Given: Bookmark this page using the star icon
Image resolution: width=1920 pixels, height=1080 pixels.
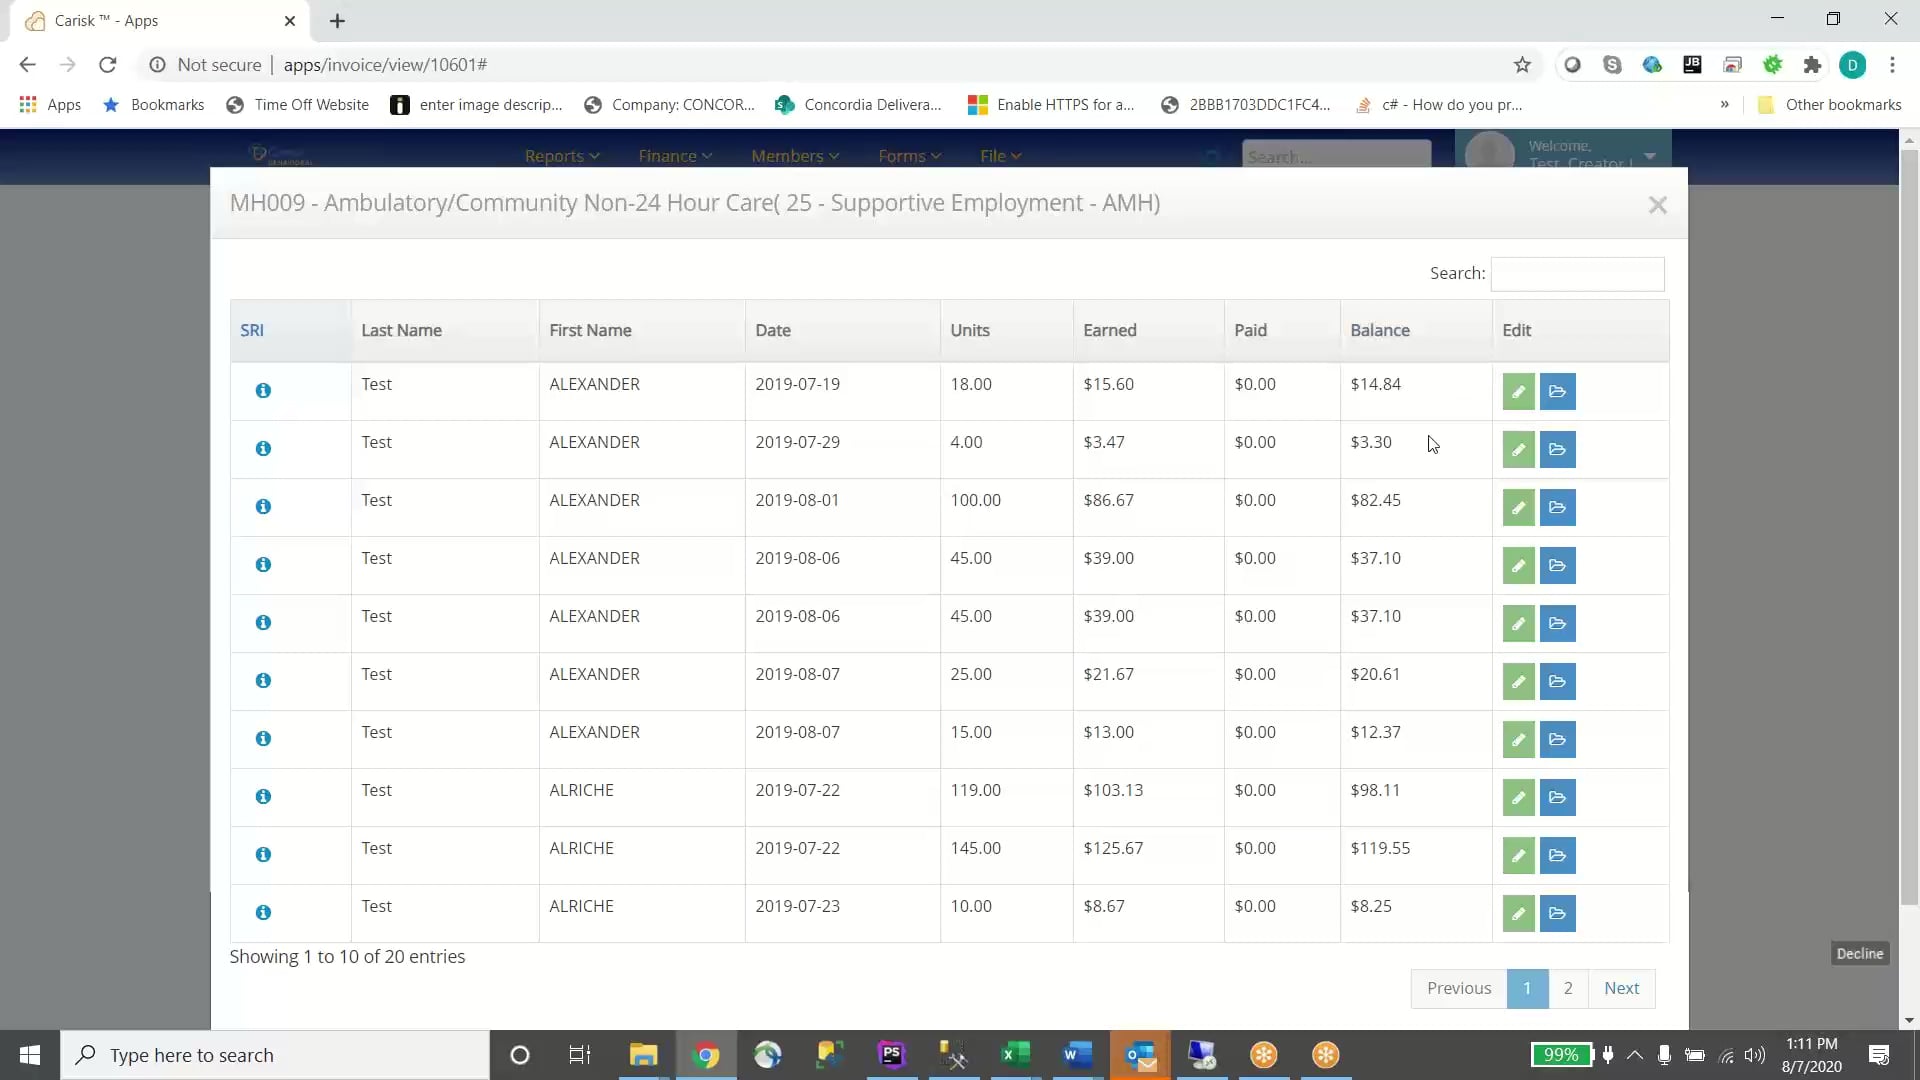Looking at the screenshot, I should coord(1522,64).
